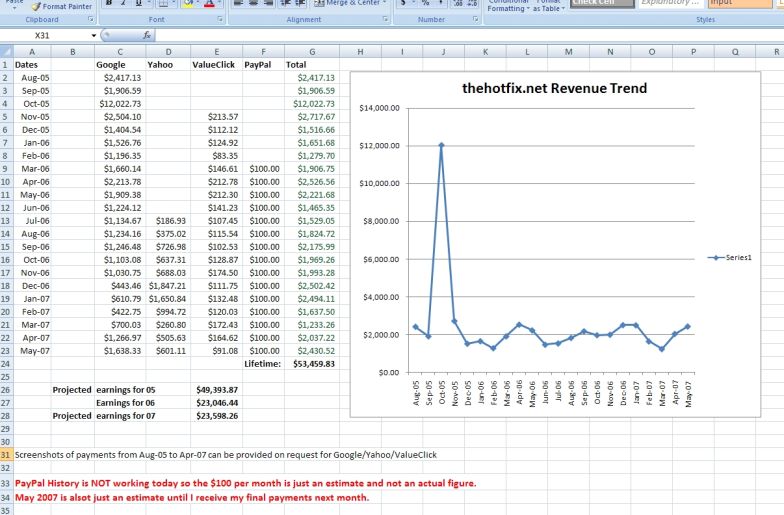
Task: Open Conditional Formatting menu
Action: [x=508, y=6]
